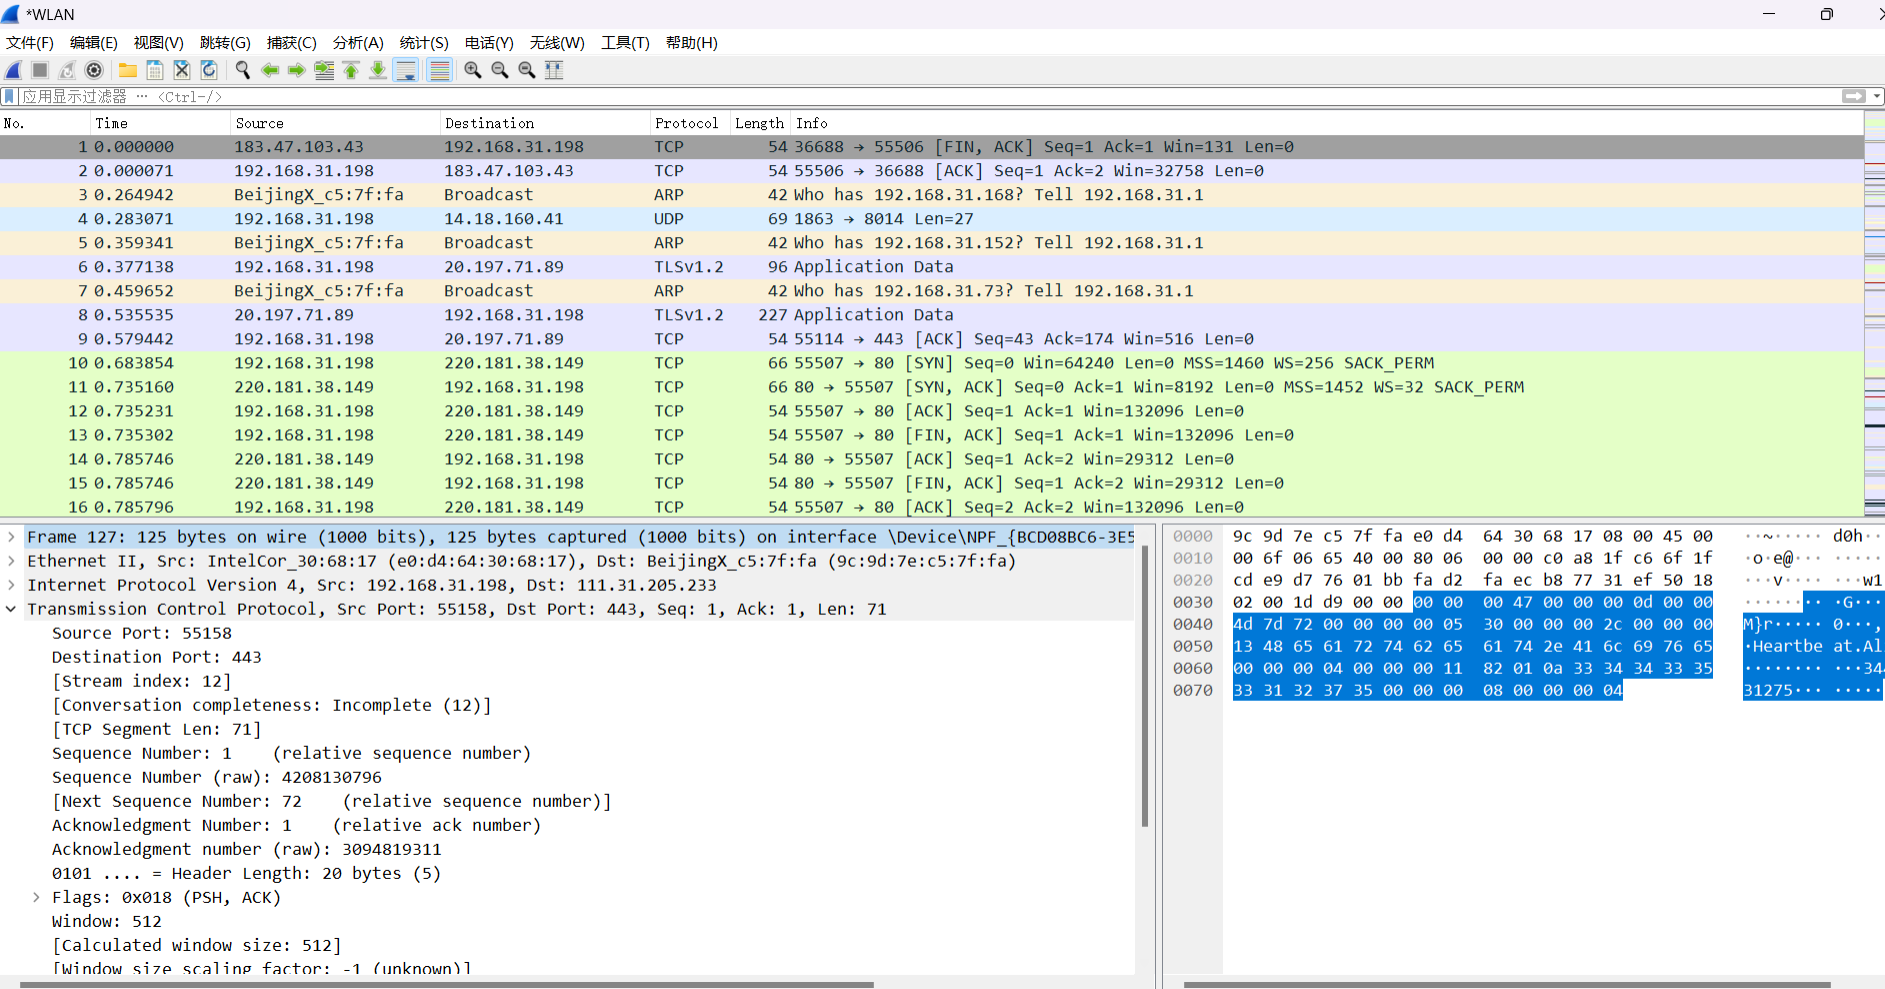Sort packets by Source column
This screenshot has width=1885, height=989.
coord(335,123)
